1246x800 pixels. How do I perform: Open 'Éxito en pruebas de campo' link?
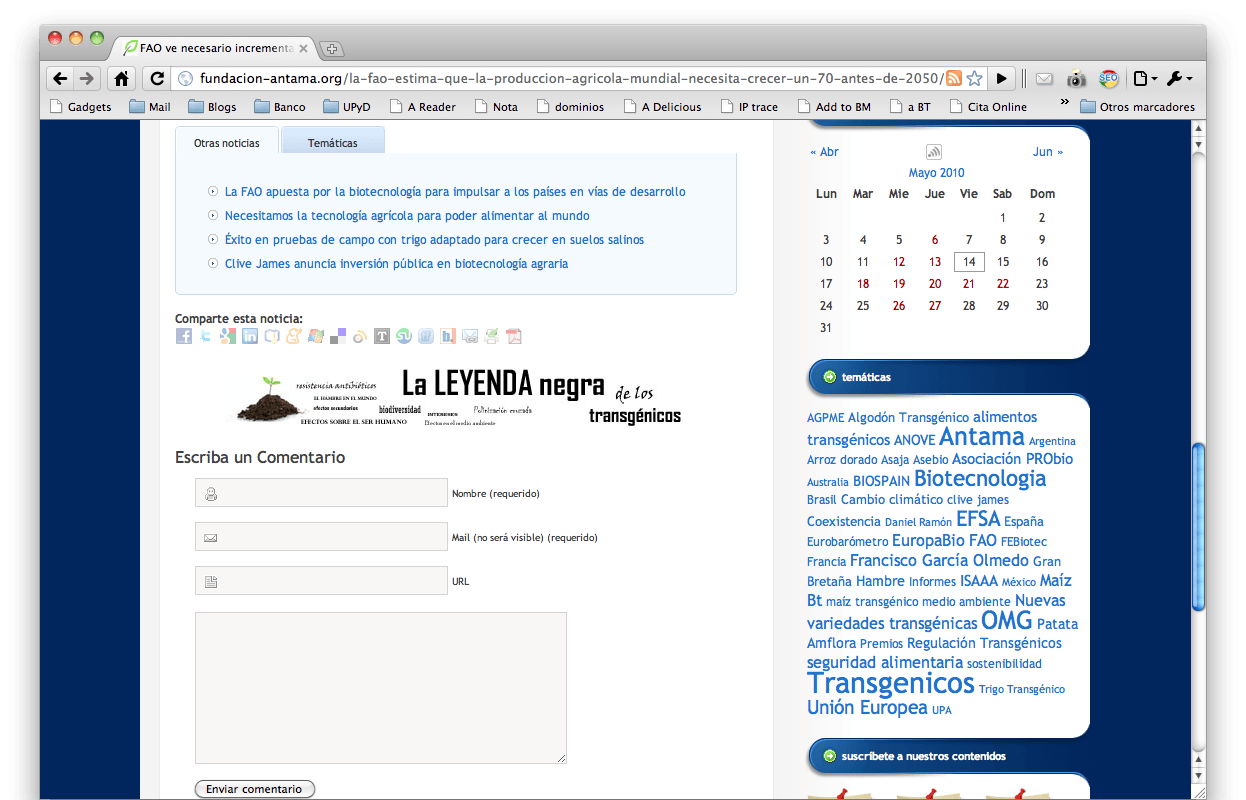[x=434, y=240]
